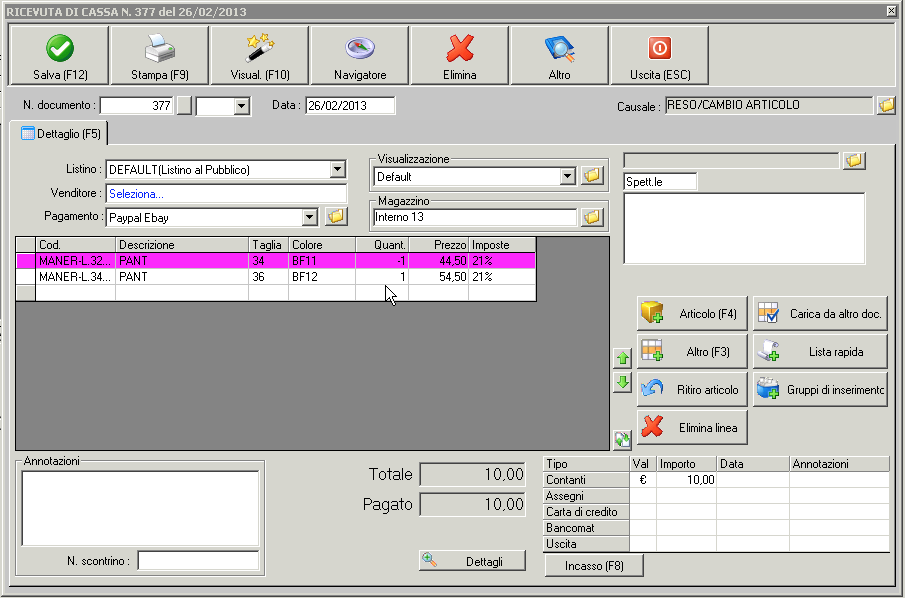
Task: Print using Stampa (F9)
Action: (160, 55)
